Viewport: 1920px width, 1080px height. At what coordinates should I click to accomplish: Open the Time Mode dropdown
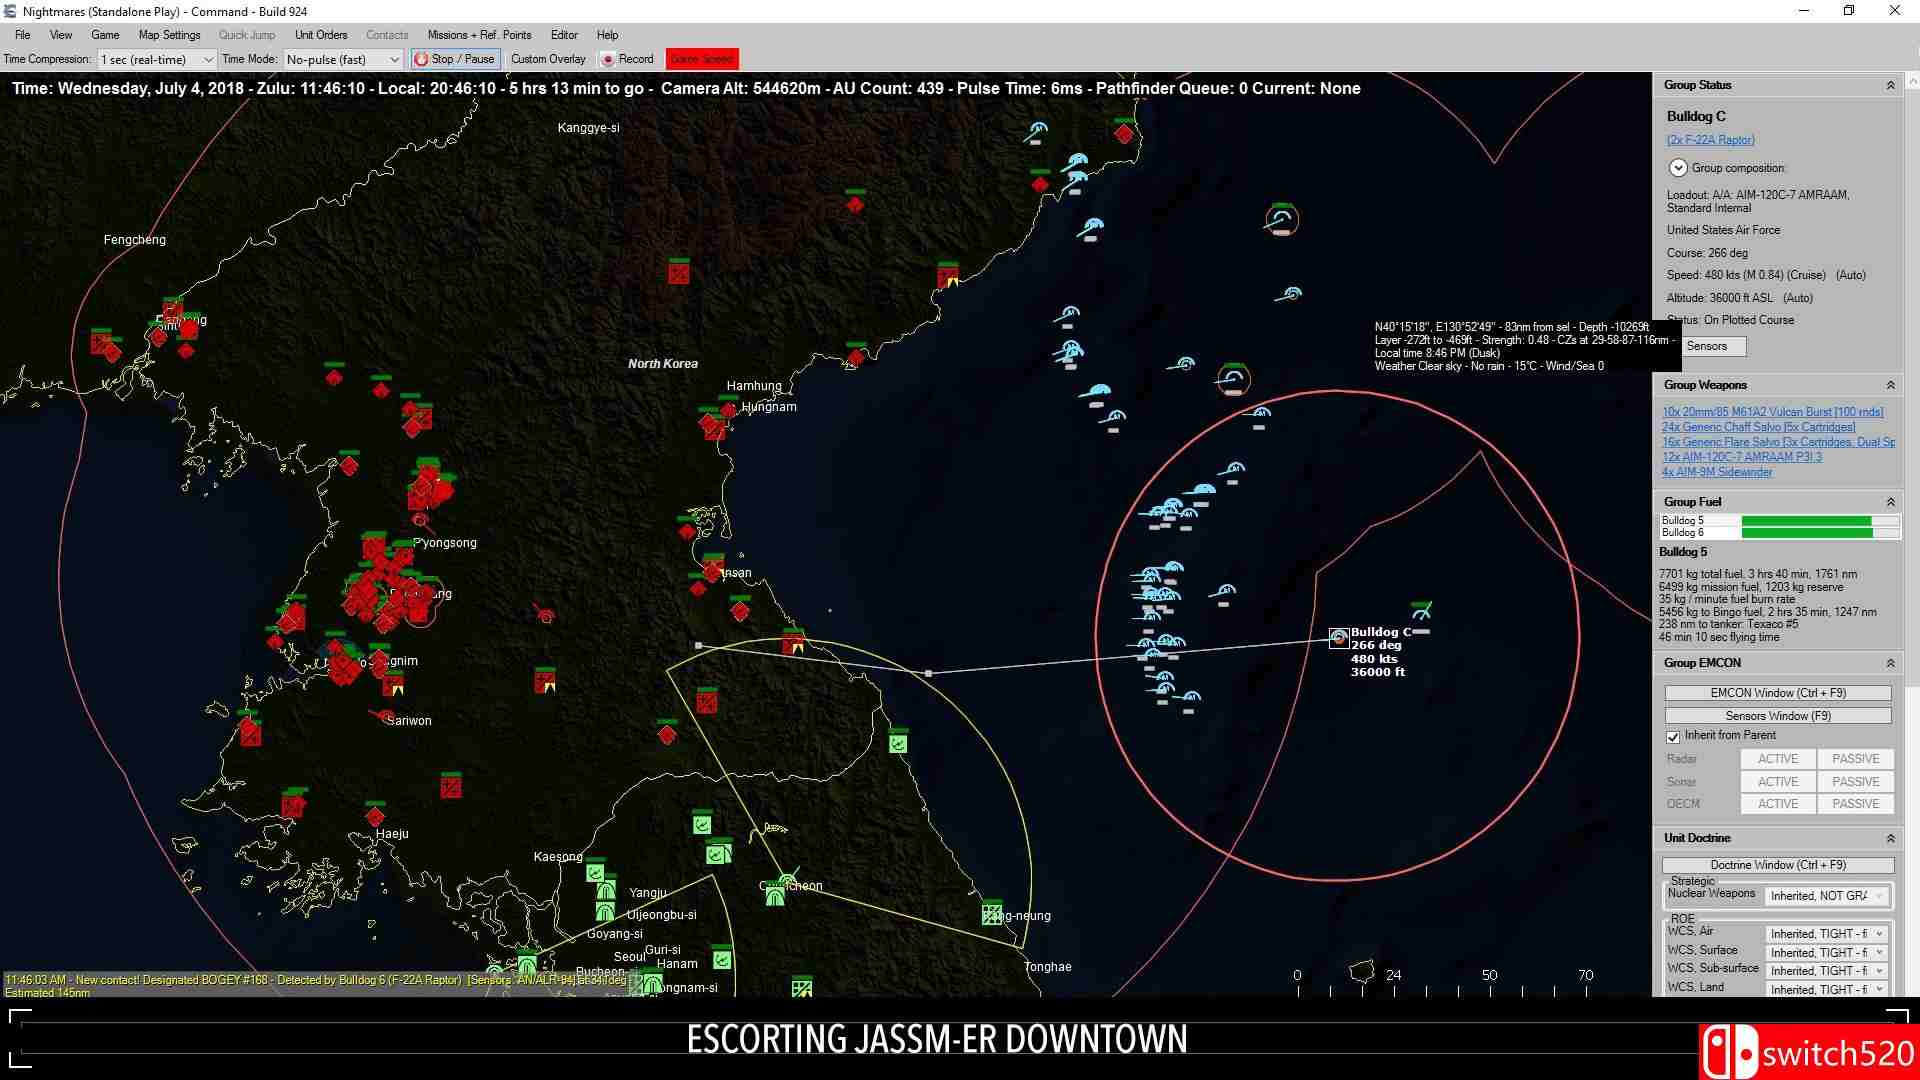pyautogui.click(x=394, y=59)
